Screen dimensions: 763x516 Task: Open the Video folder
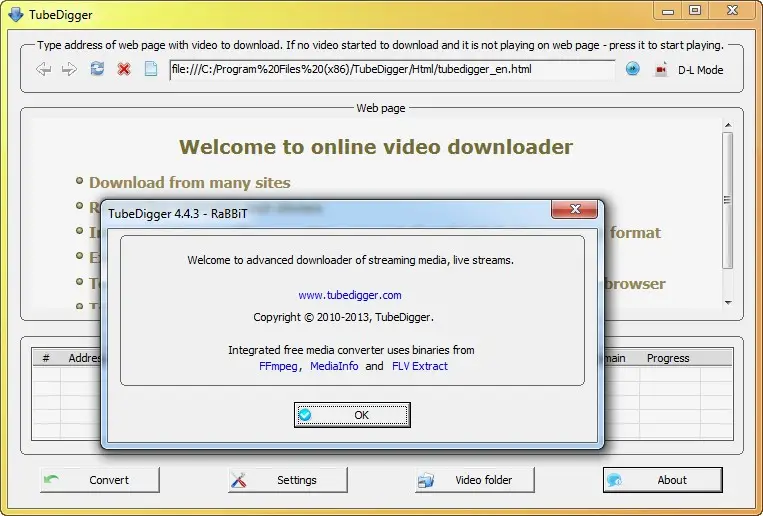coord(475,480)
